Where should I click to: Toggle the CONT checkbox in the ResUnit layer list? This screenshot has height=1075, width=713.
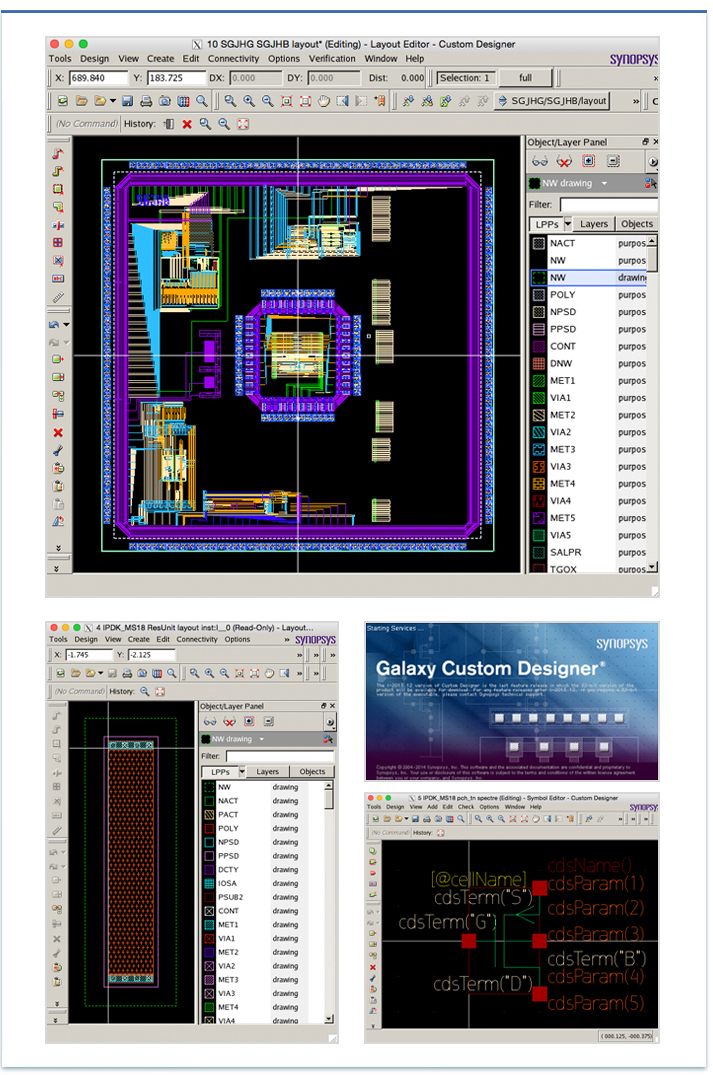[x=210, y=911]
